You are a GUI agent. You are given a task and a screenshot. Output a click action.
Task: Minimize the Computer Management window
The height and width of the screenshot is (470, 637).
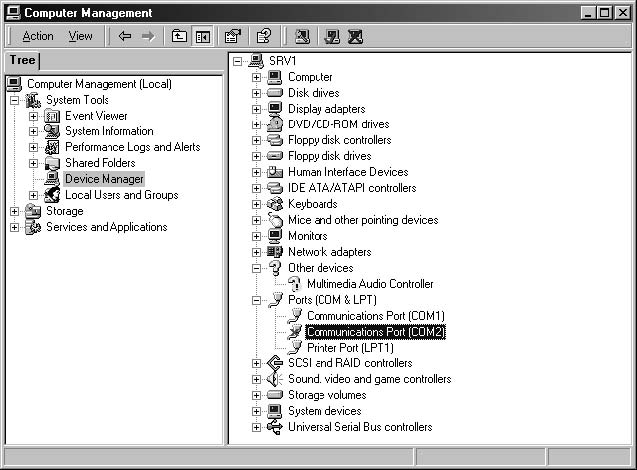click(587, 13)
